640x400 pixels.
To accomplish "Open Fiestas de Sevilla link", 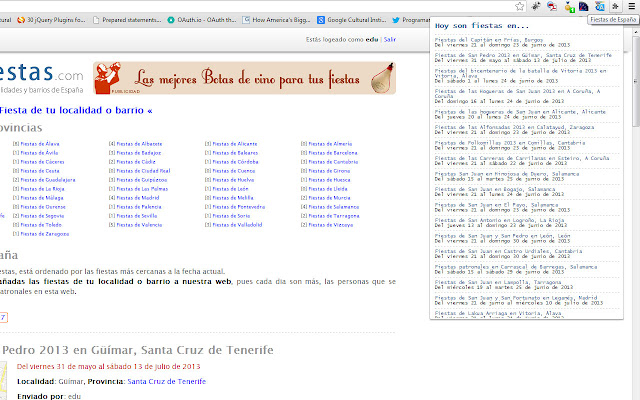I will click(x=137, y=216).
